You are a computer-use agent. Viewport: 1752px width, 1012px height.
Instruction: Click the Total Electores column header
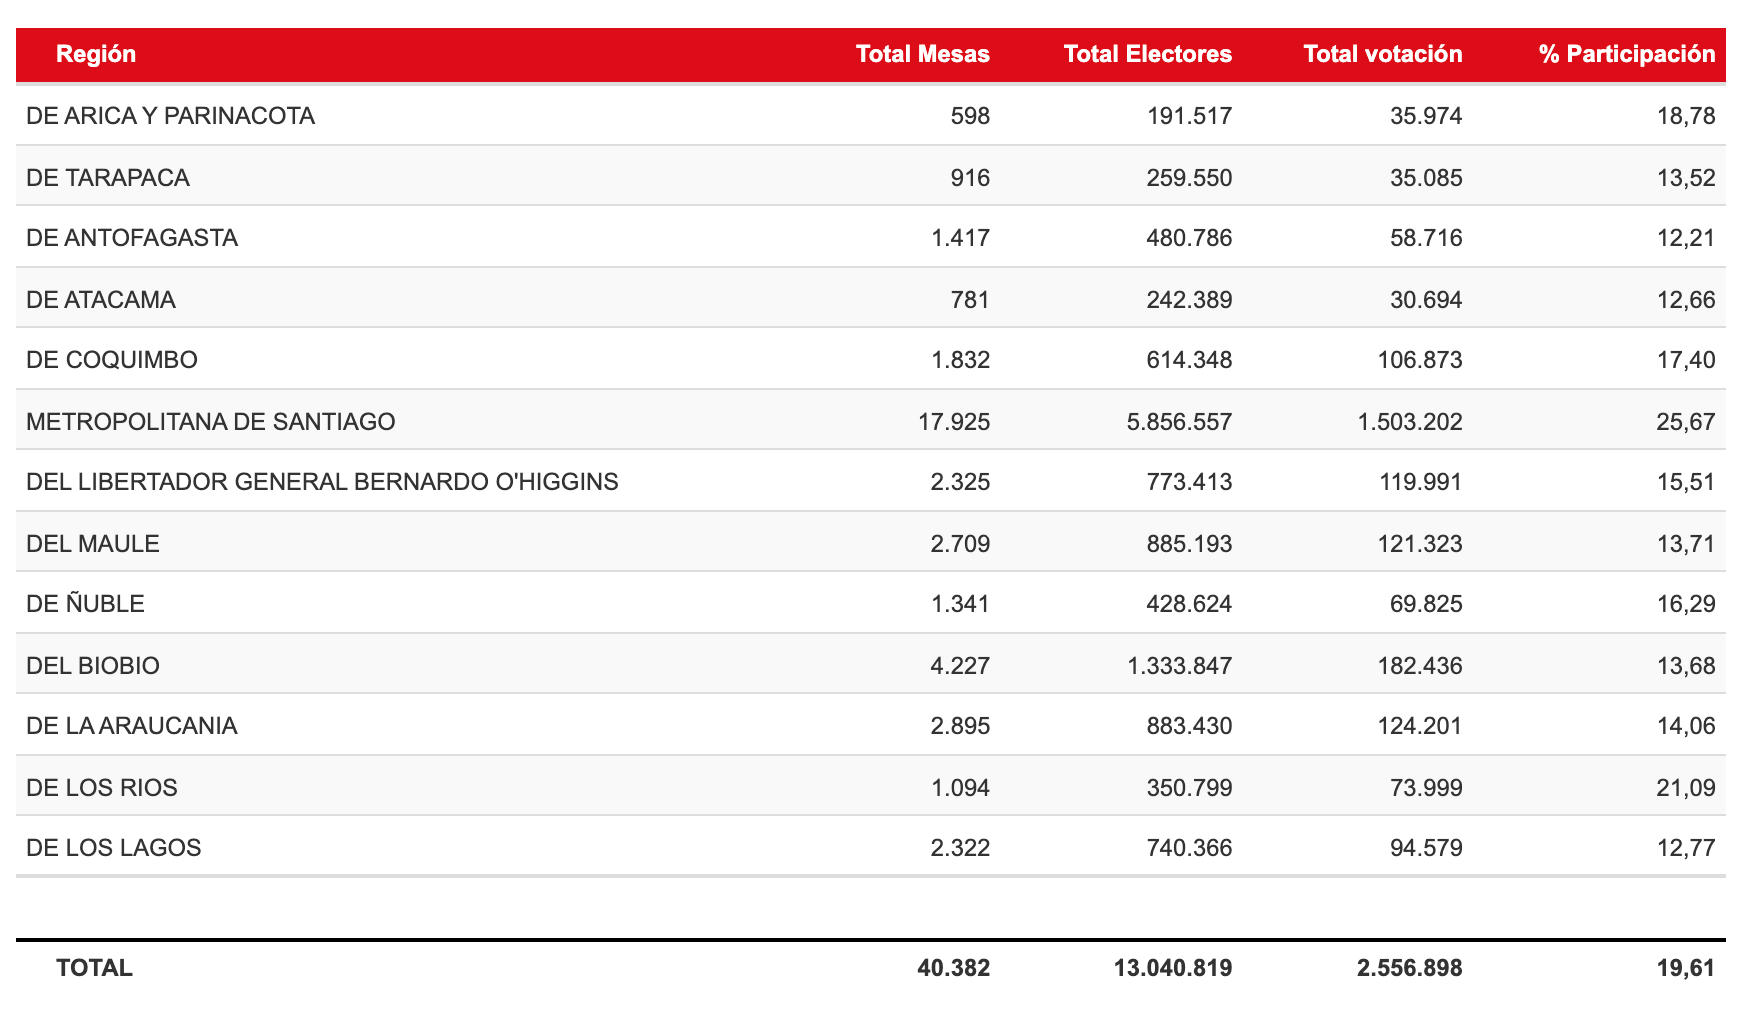1147,54
